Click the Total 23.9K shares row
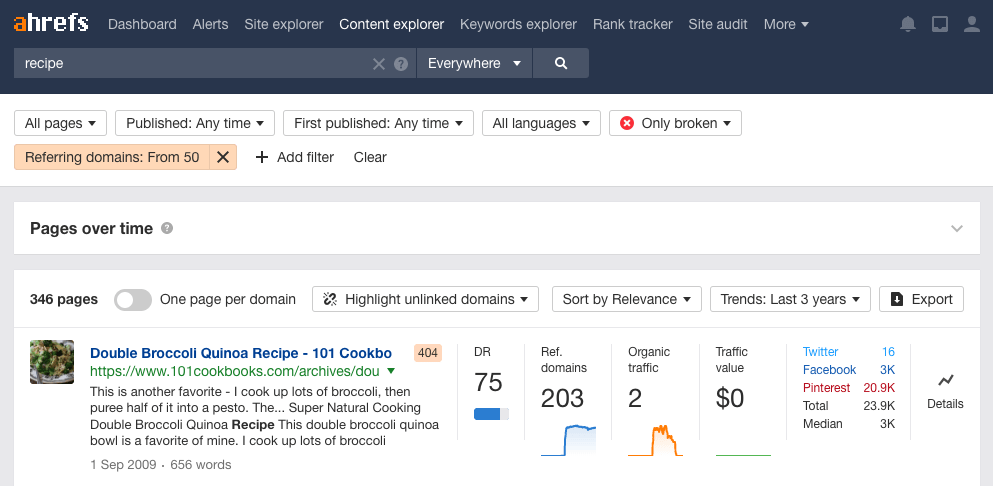The width and height of the screenshot is (993, 486). pos(849,406)
